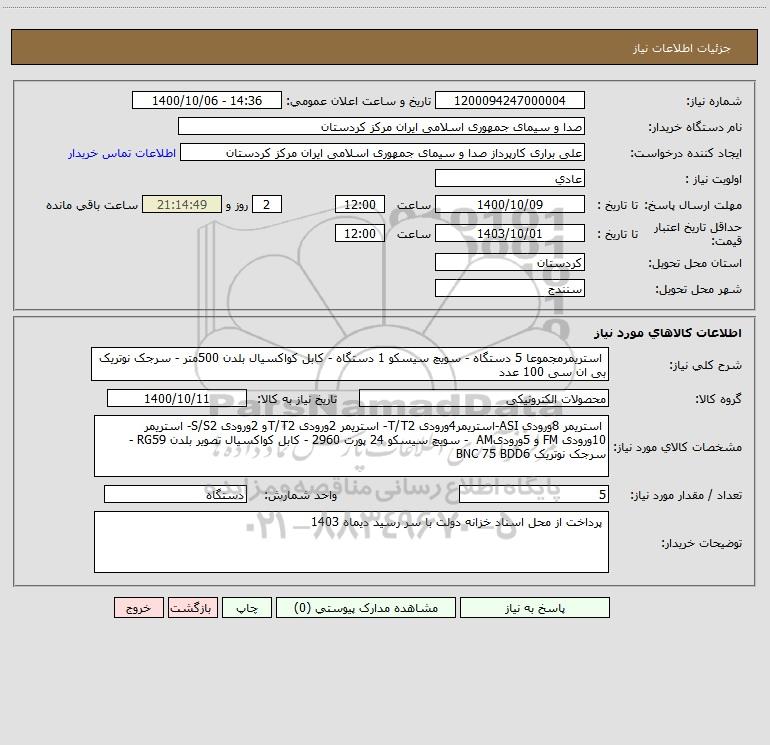Click the حداقل تاریخ اعتبار قیمت label
Viewport: 770px width, 745px height.
pos(698,234)
